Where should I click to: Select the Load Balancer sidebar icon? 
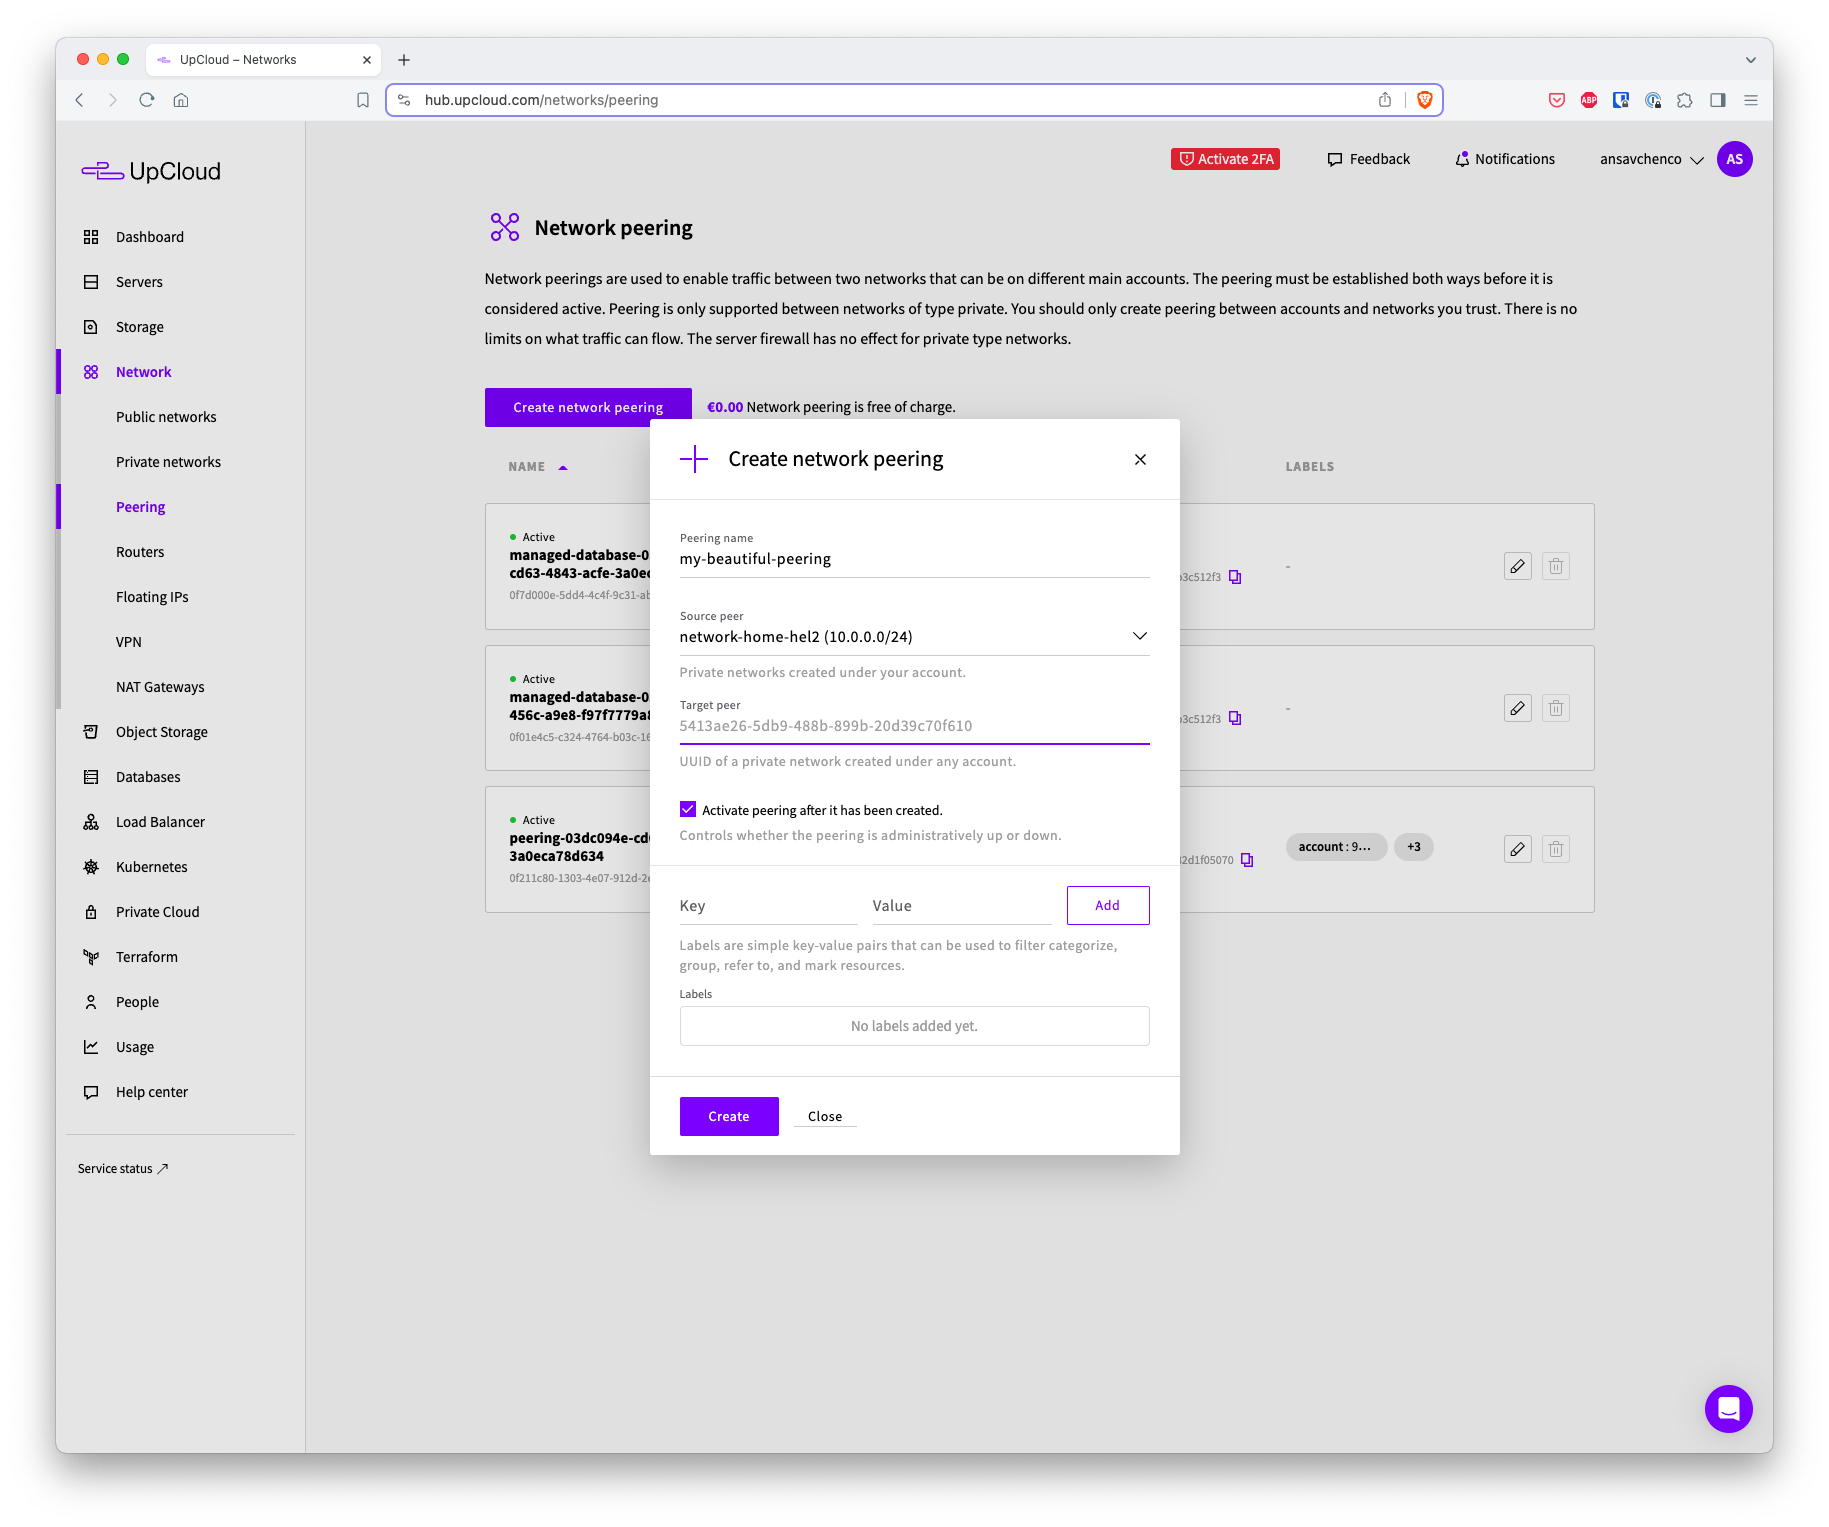(91, 821)
